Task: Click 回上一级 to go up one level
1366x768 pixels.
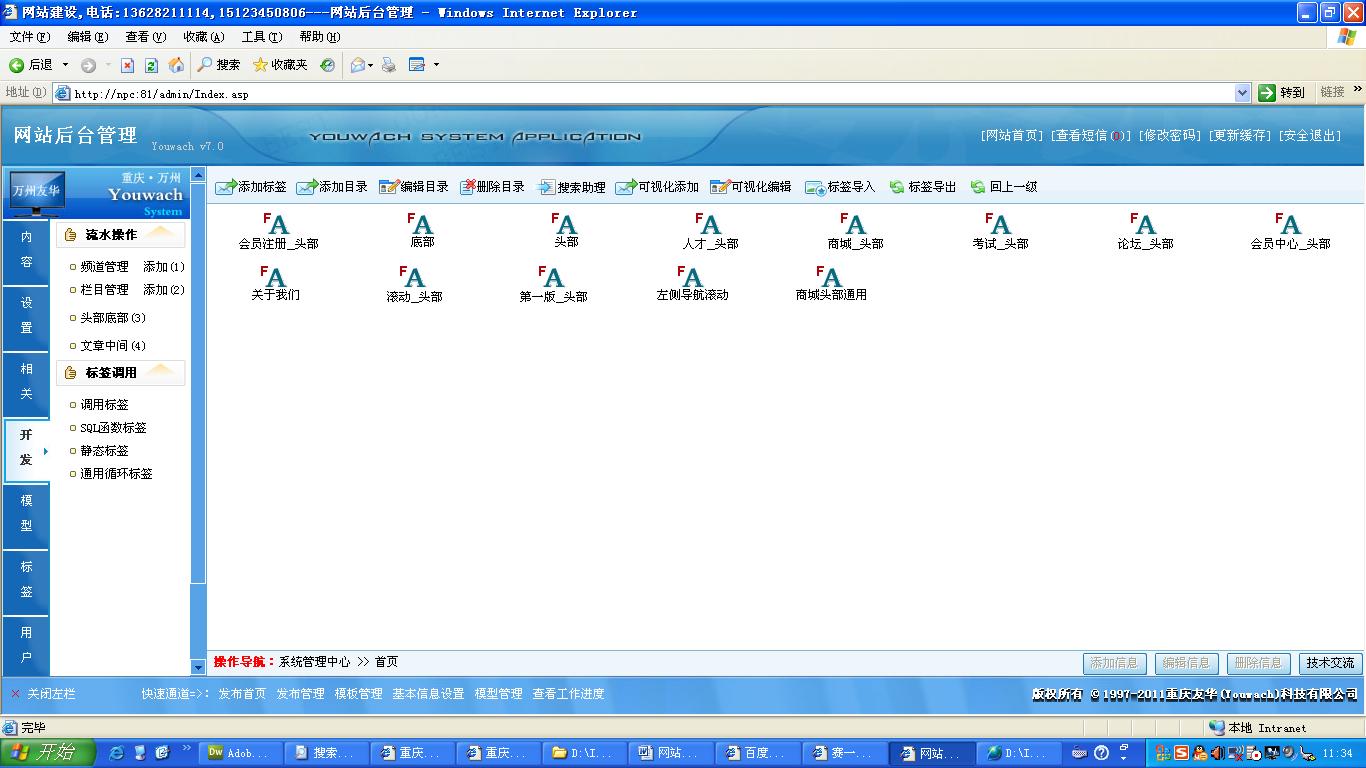Action: (1004, 187)
